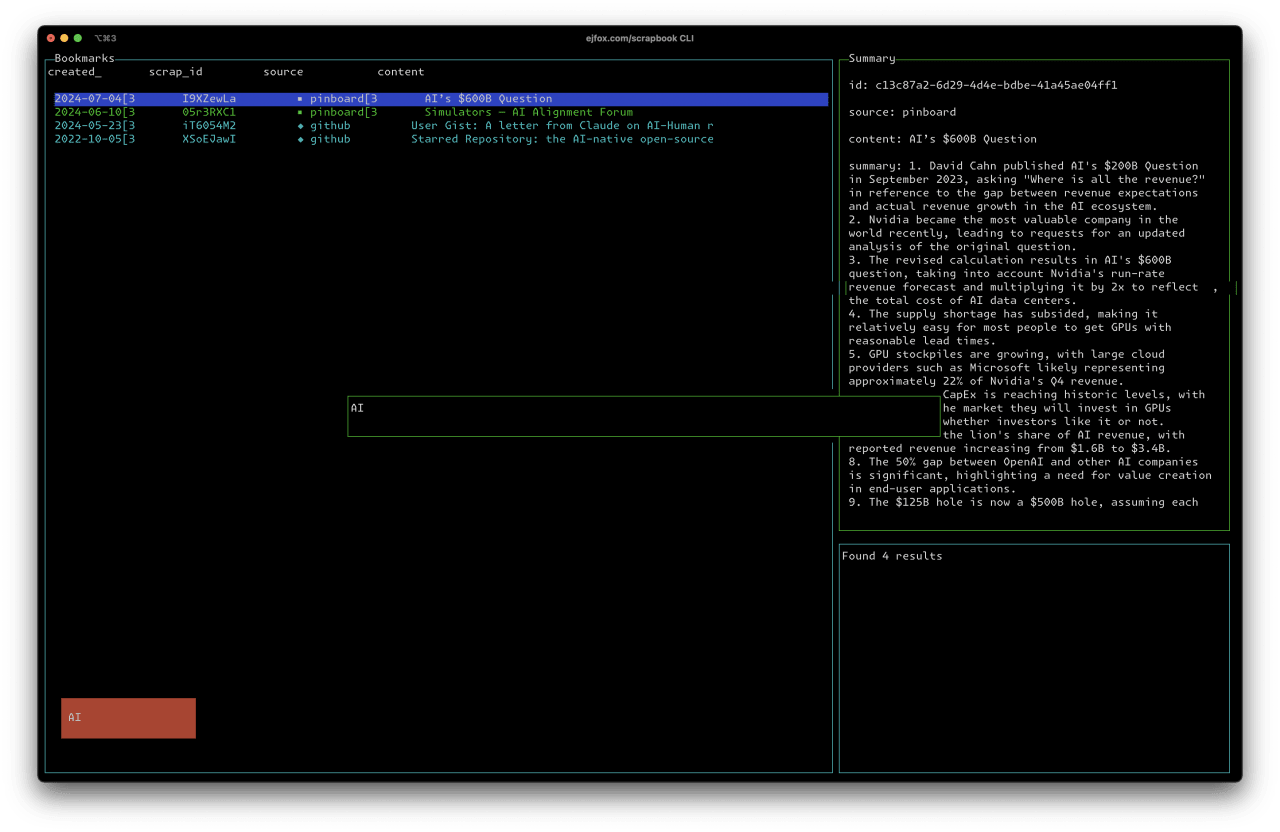1280x832 pixels.
Task: Click scrap ID iT6054M2
Action: click(209, 126)
